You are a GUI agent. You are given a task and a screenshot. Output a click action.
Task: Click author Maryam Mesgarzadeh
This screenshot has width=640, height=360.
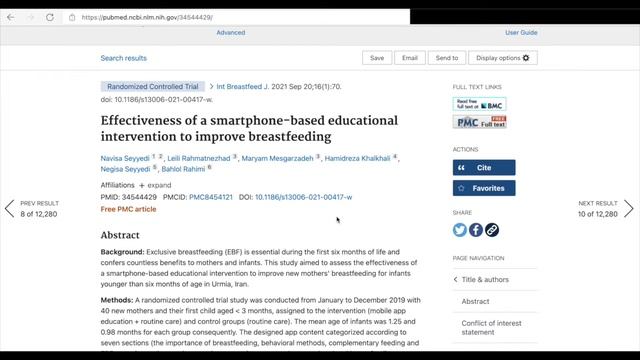tap(278, 158)
